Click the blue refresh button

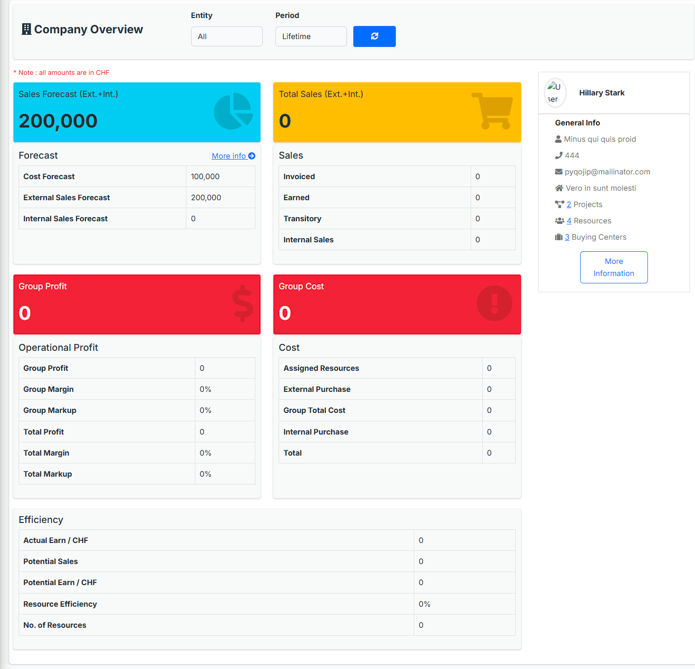click(374, 36)
